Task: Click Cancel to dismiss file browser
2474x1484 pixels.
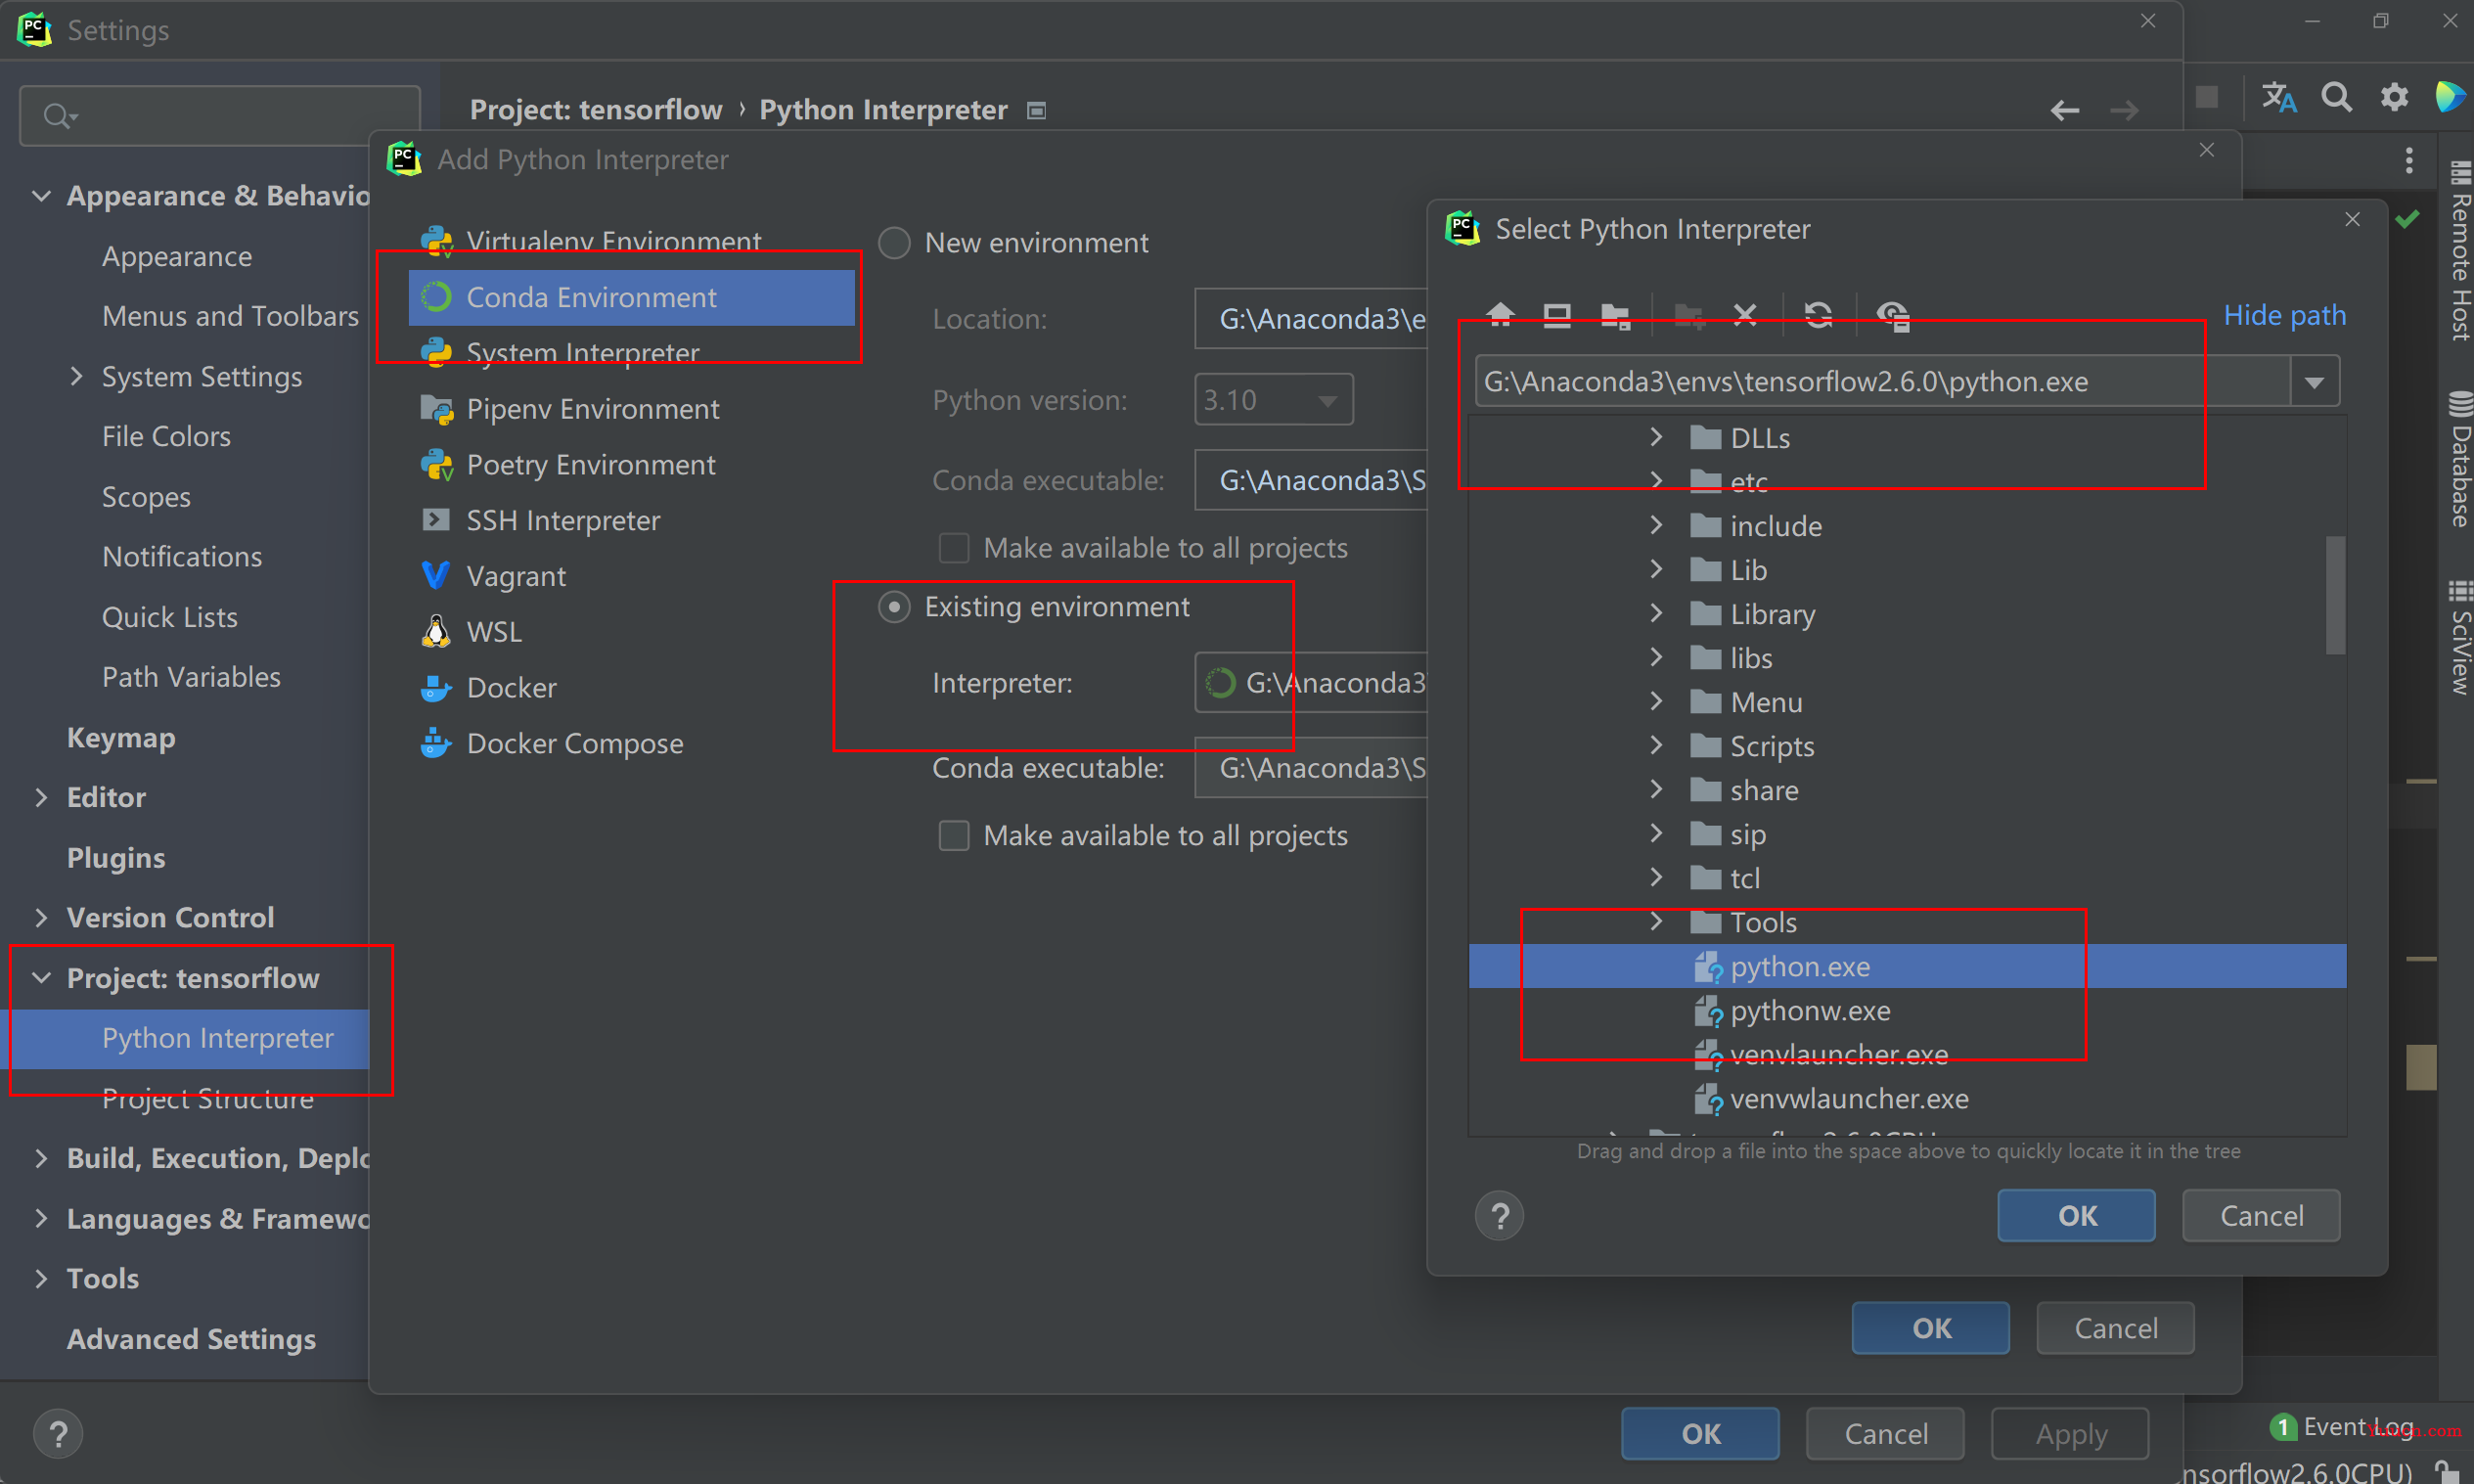Action: [2262, 1214]
